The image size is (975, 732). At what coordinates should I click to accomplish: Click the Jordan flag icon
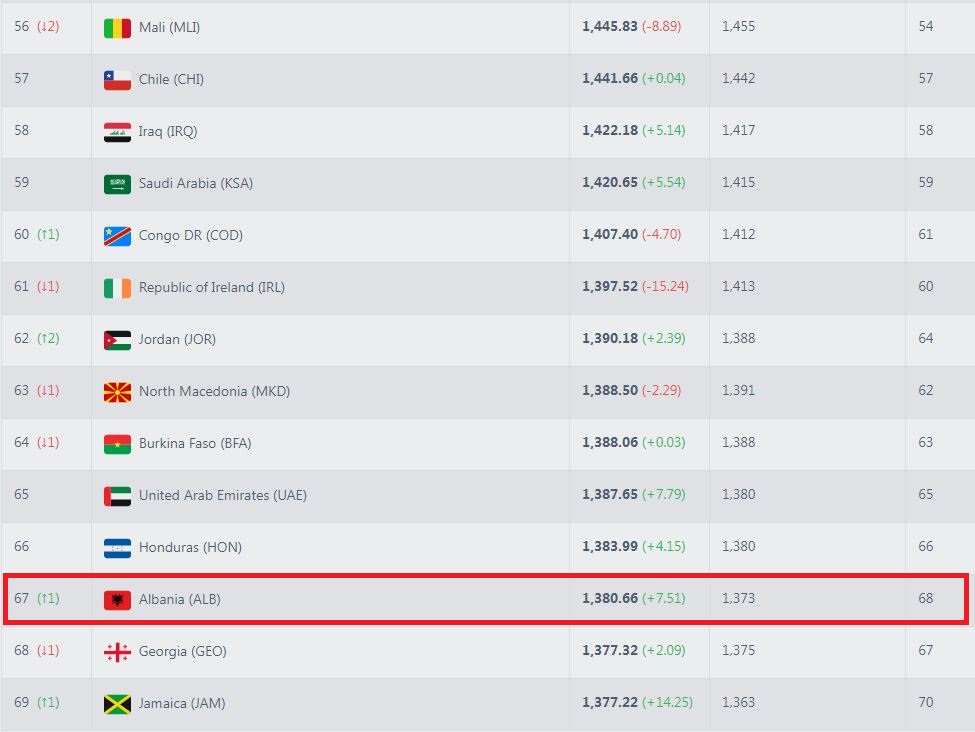point(117,340)
